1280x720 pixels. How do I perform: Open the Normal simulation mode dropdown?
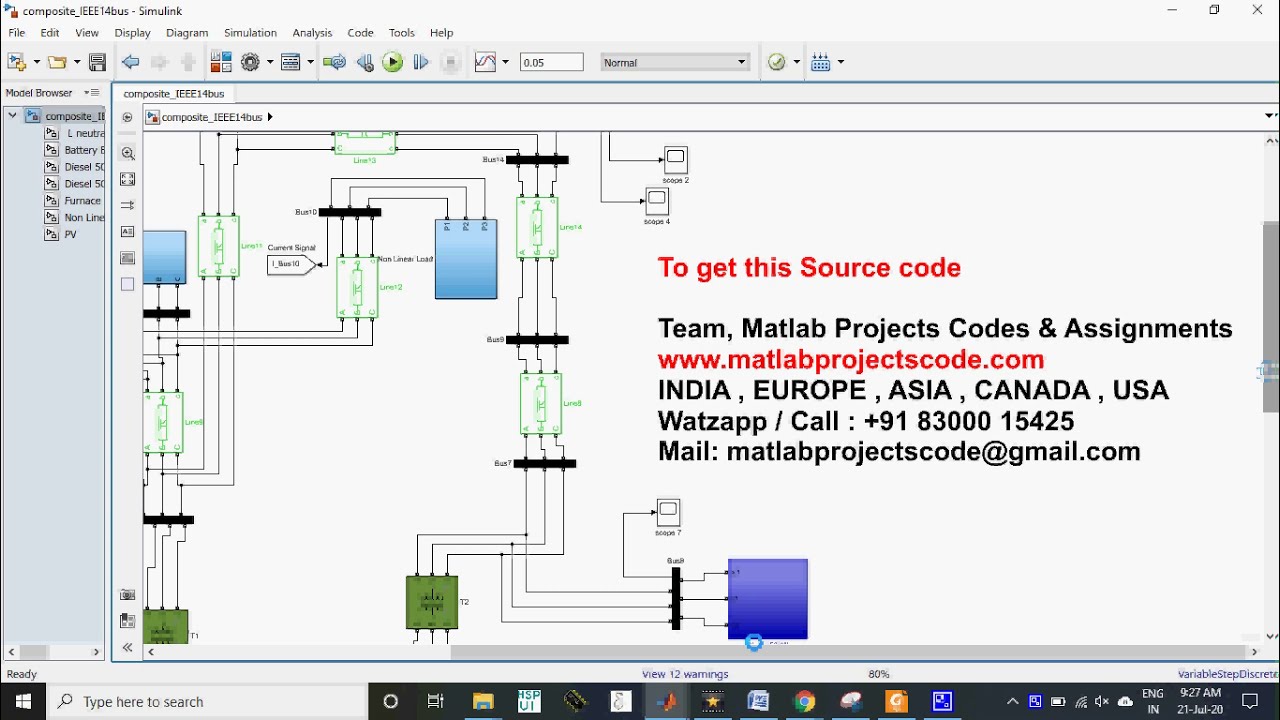675,62
